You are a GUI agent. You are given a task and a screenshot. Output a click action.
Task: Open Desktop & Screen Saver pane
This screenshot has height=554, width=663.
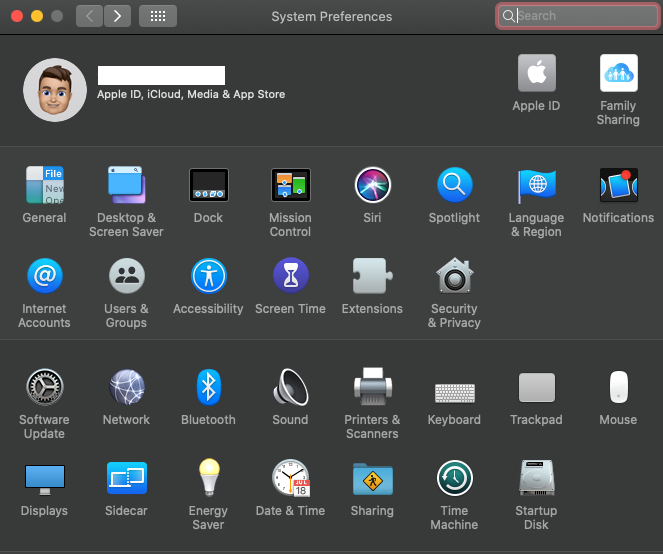126,185
